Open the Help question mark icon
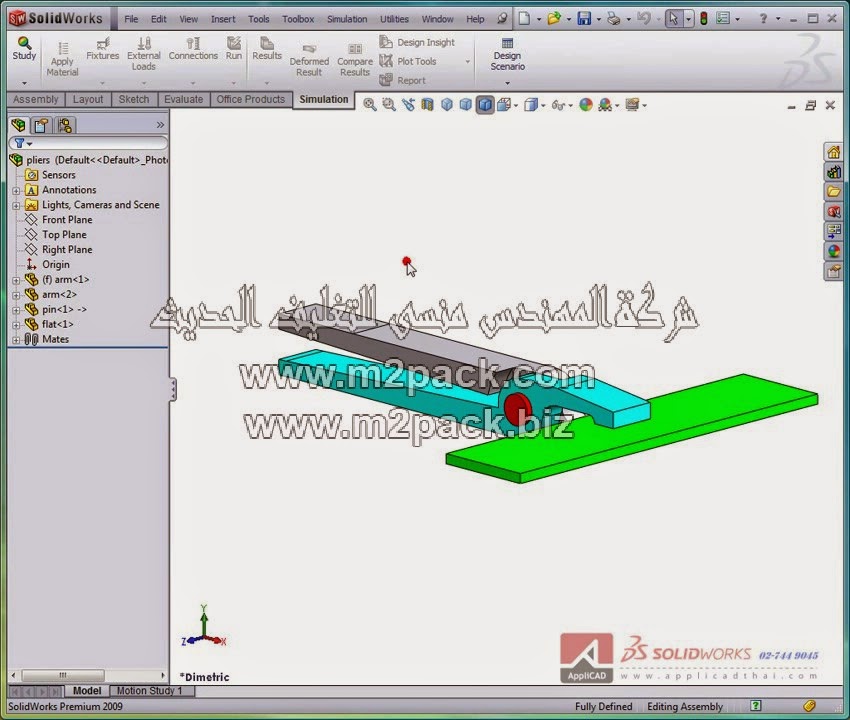Viewport: 850px width, 720px height. [763, 18]
